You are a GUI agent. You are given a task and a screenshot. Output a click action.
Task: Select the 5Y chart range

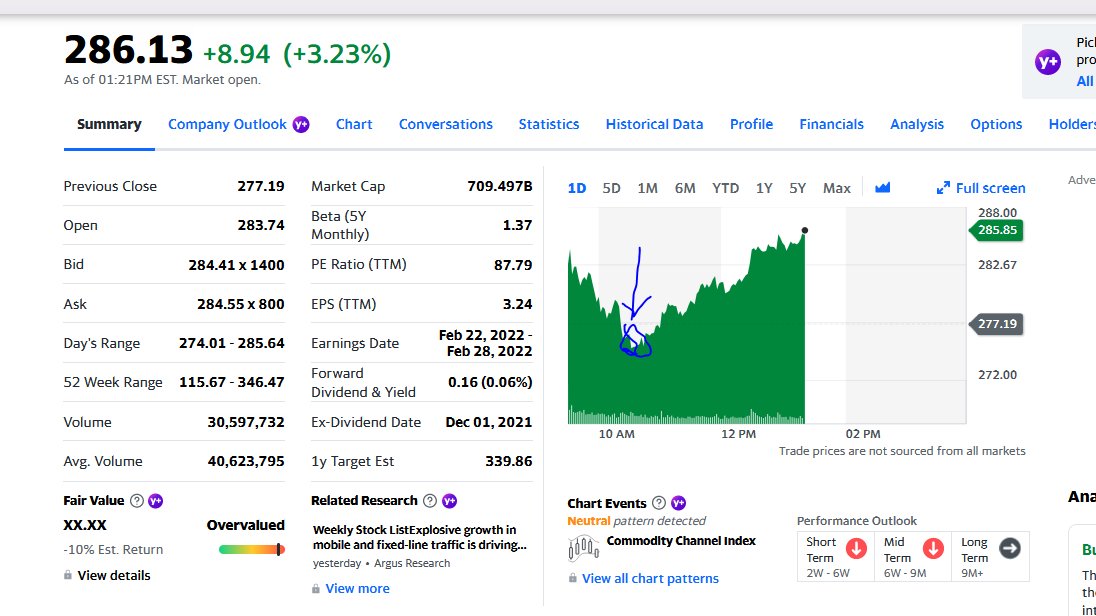pos(798,188)
